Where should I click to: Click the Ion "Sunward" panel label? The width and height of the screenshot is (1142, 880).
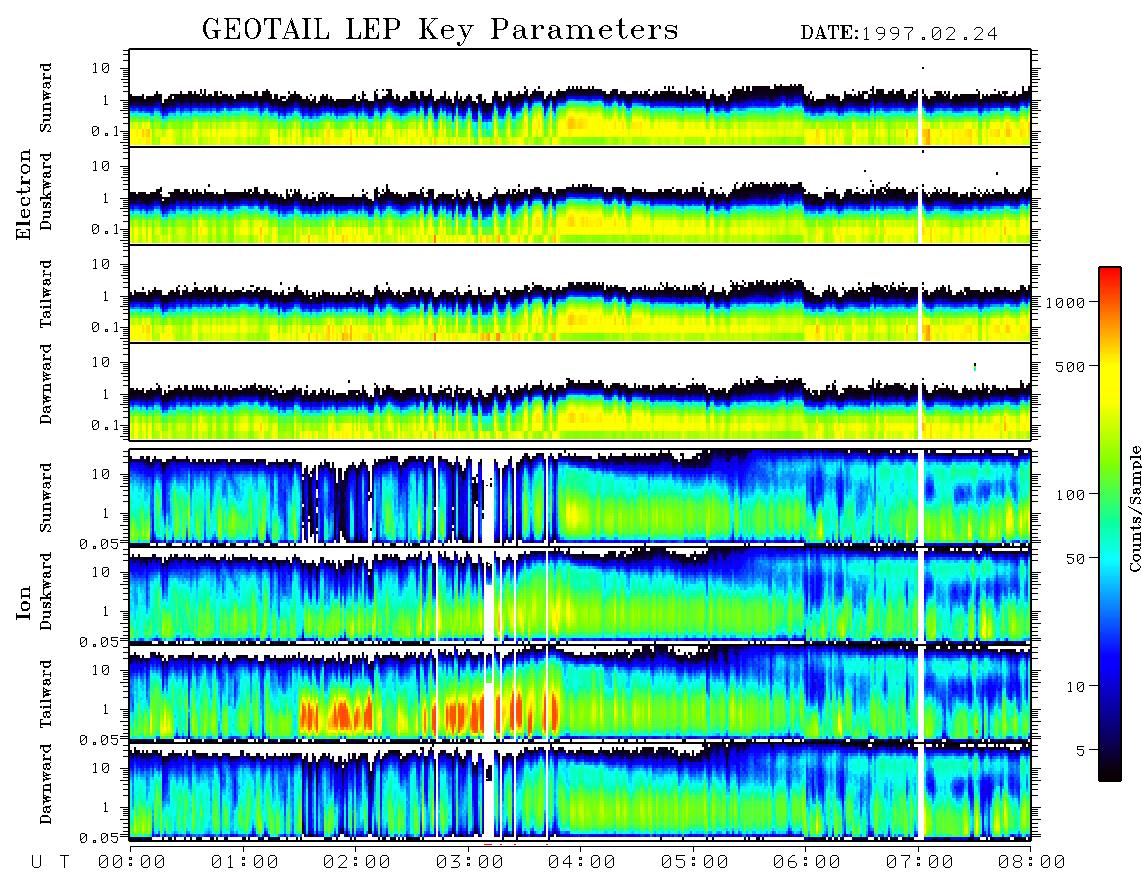pyautogui.click(x=46, y=497)
